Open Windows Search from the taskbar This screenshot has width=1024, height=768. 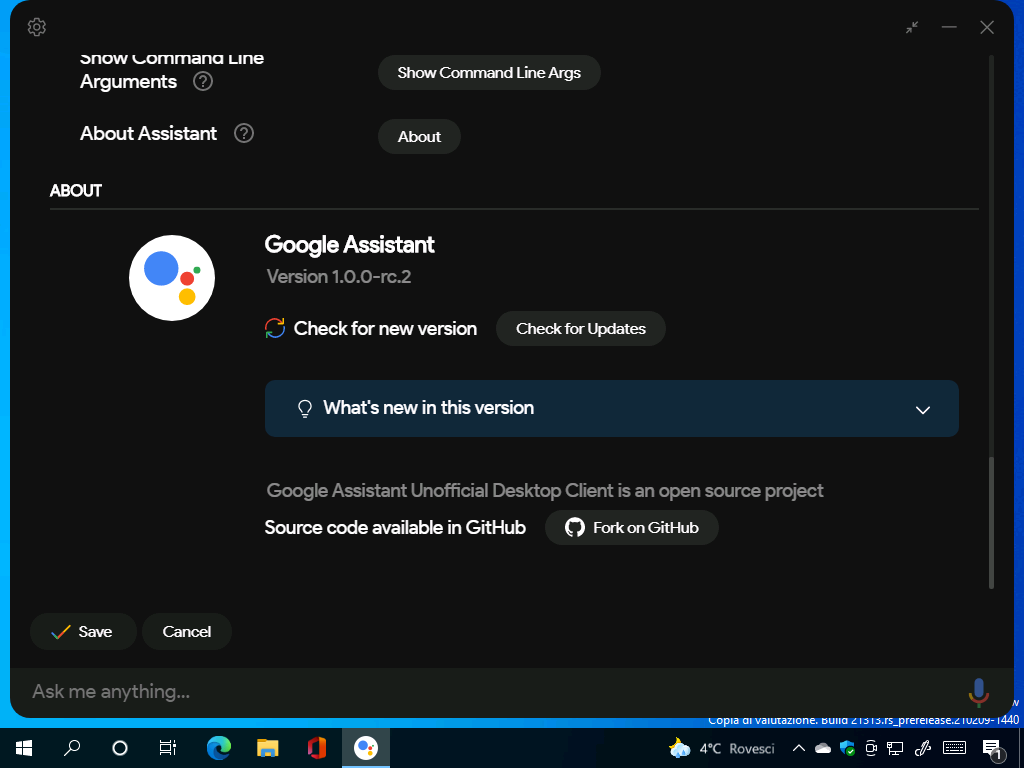(x=72, y=748)
